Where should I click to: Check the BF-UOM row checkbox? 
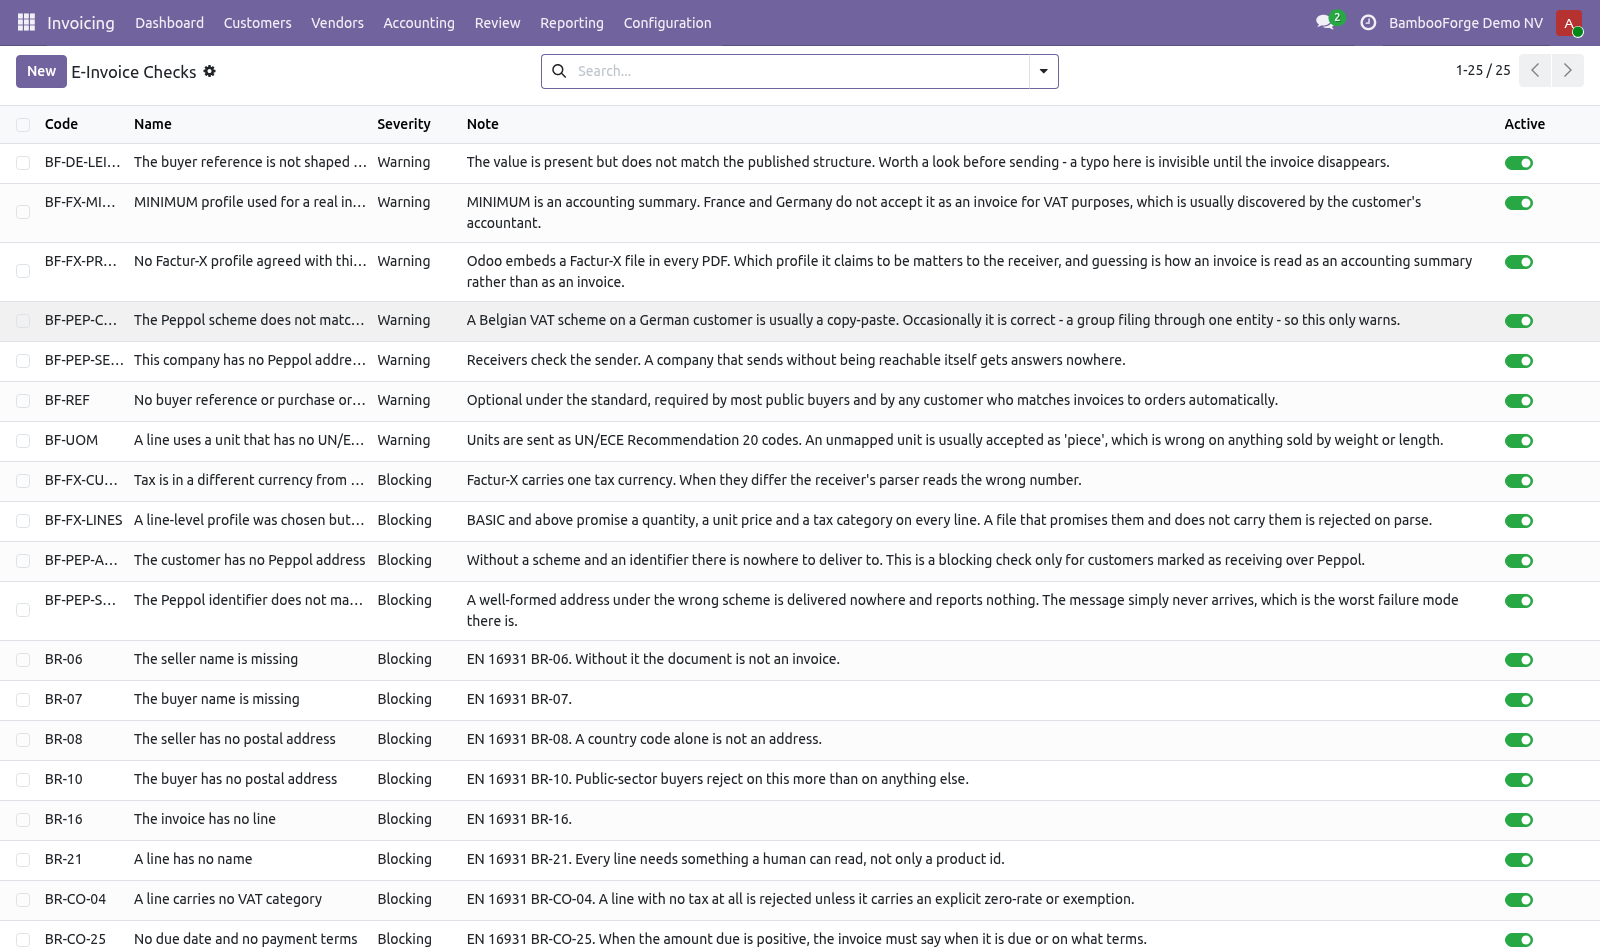[x=23, y=441]
